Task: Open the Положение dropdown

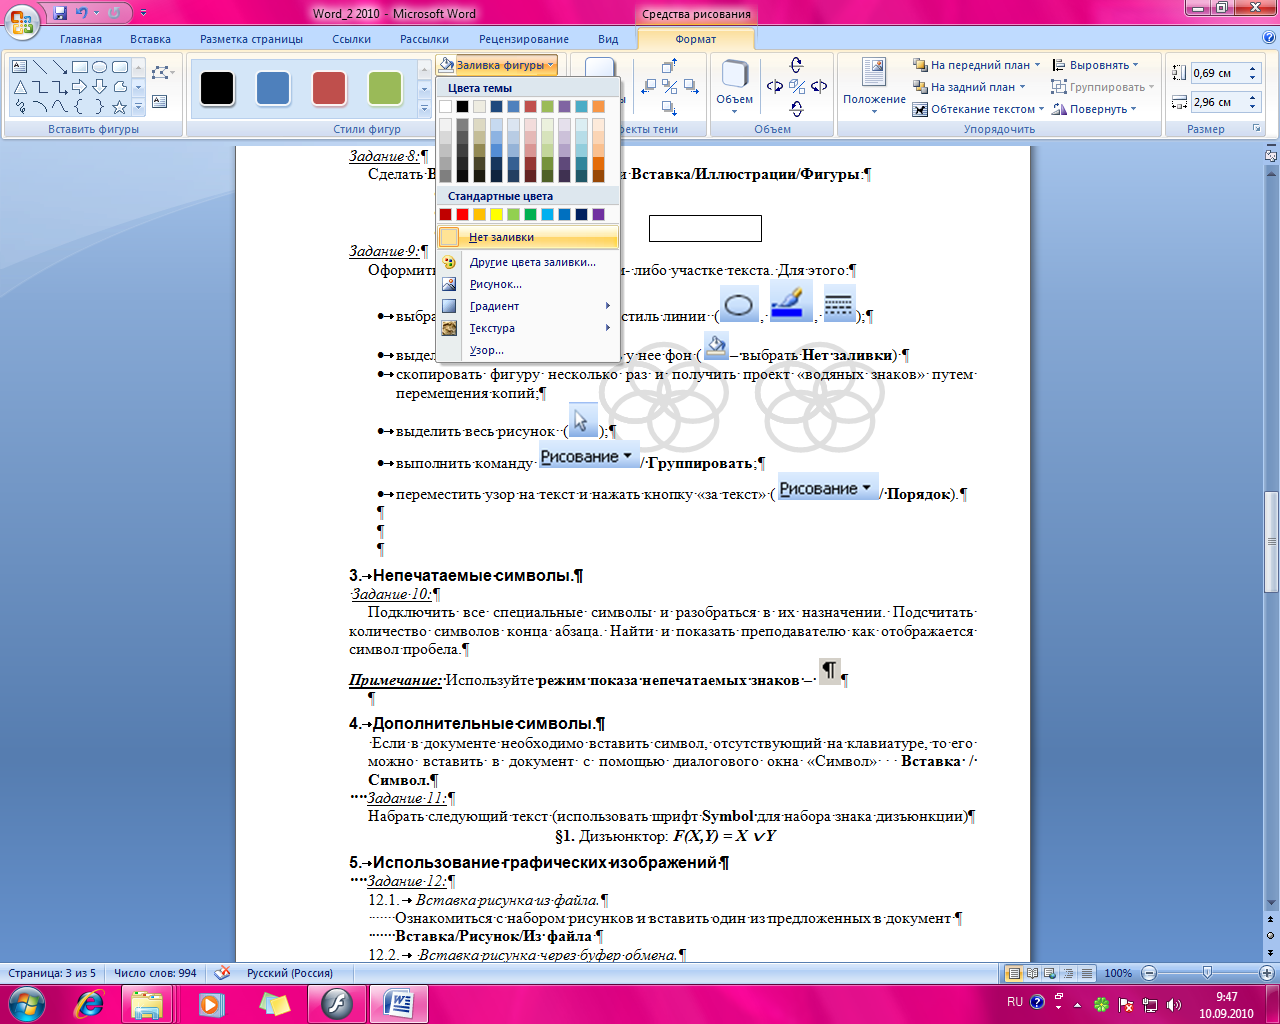Action: click(x=874, y=86)
